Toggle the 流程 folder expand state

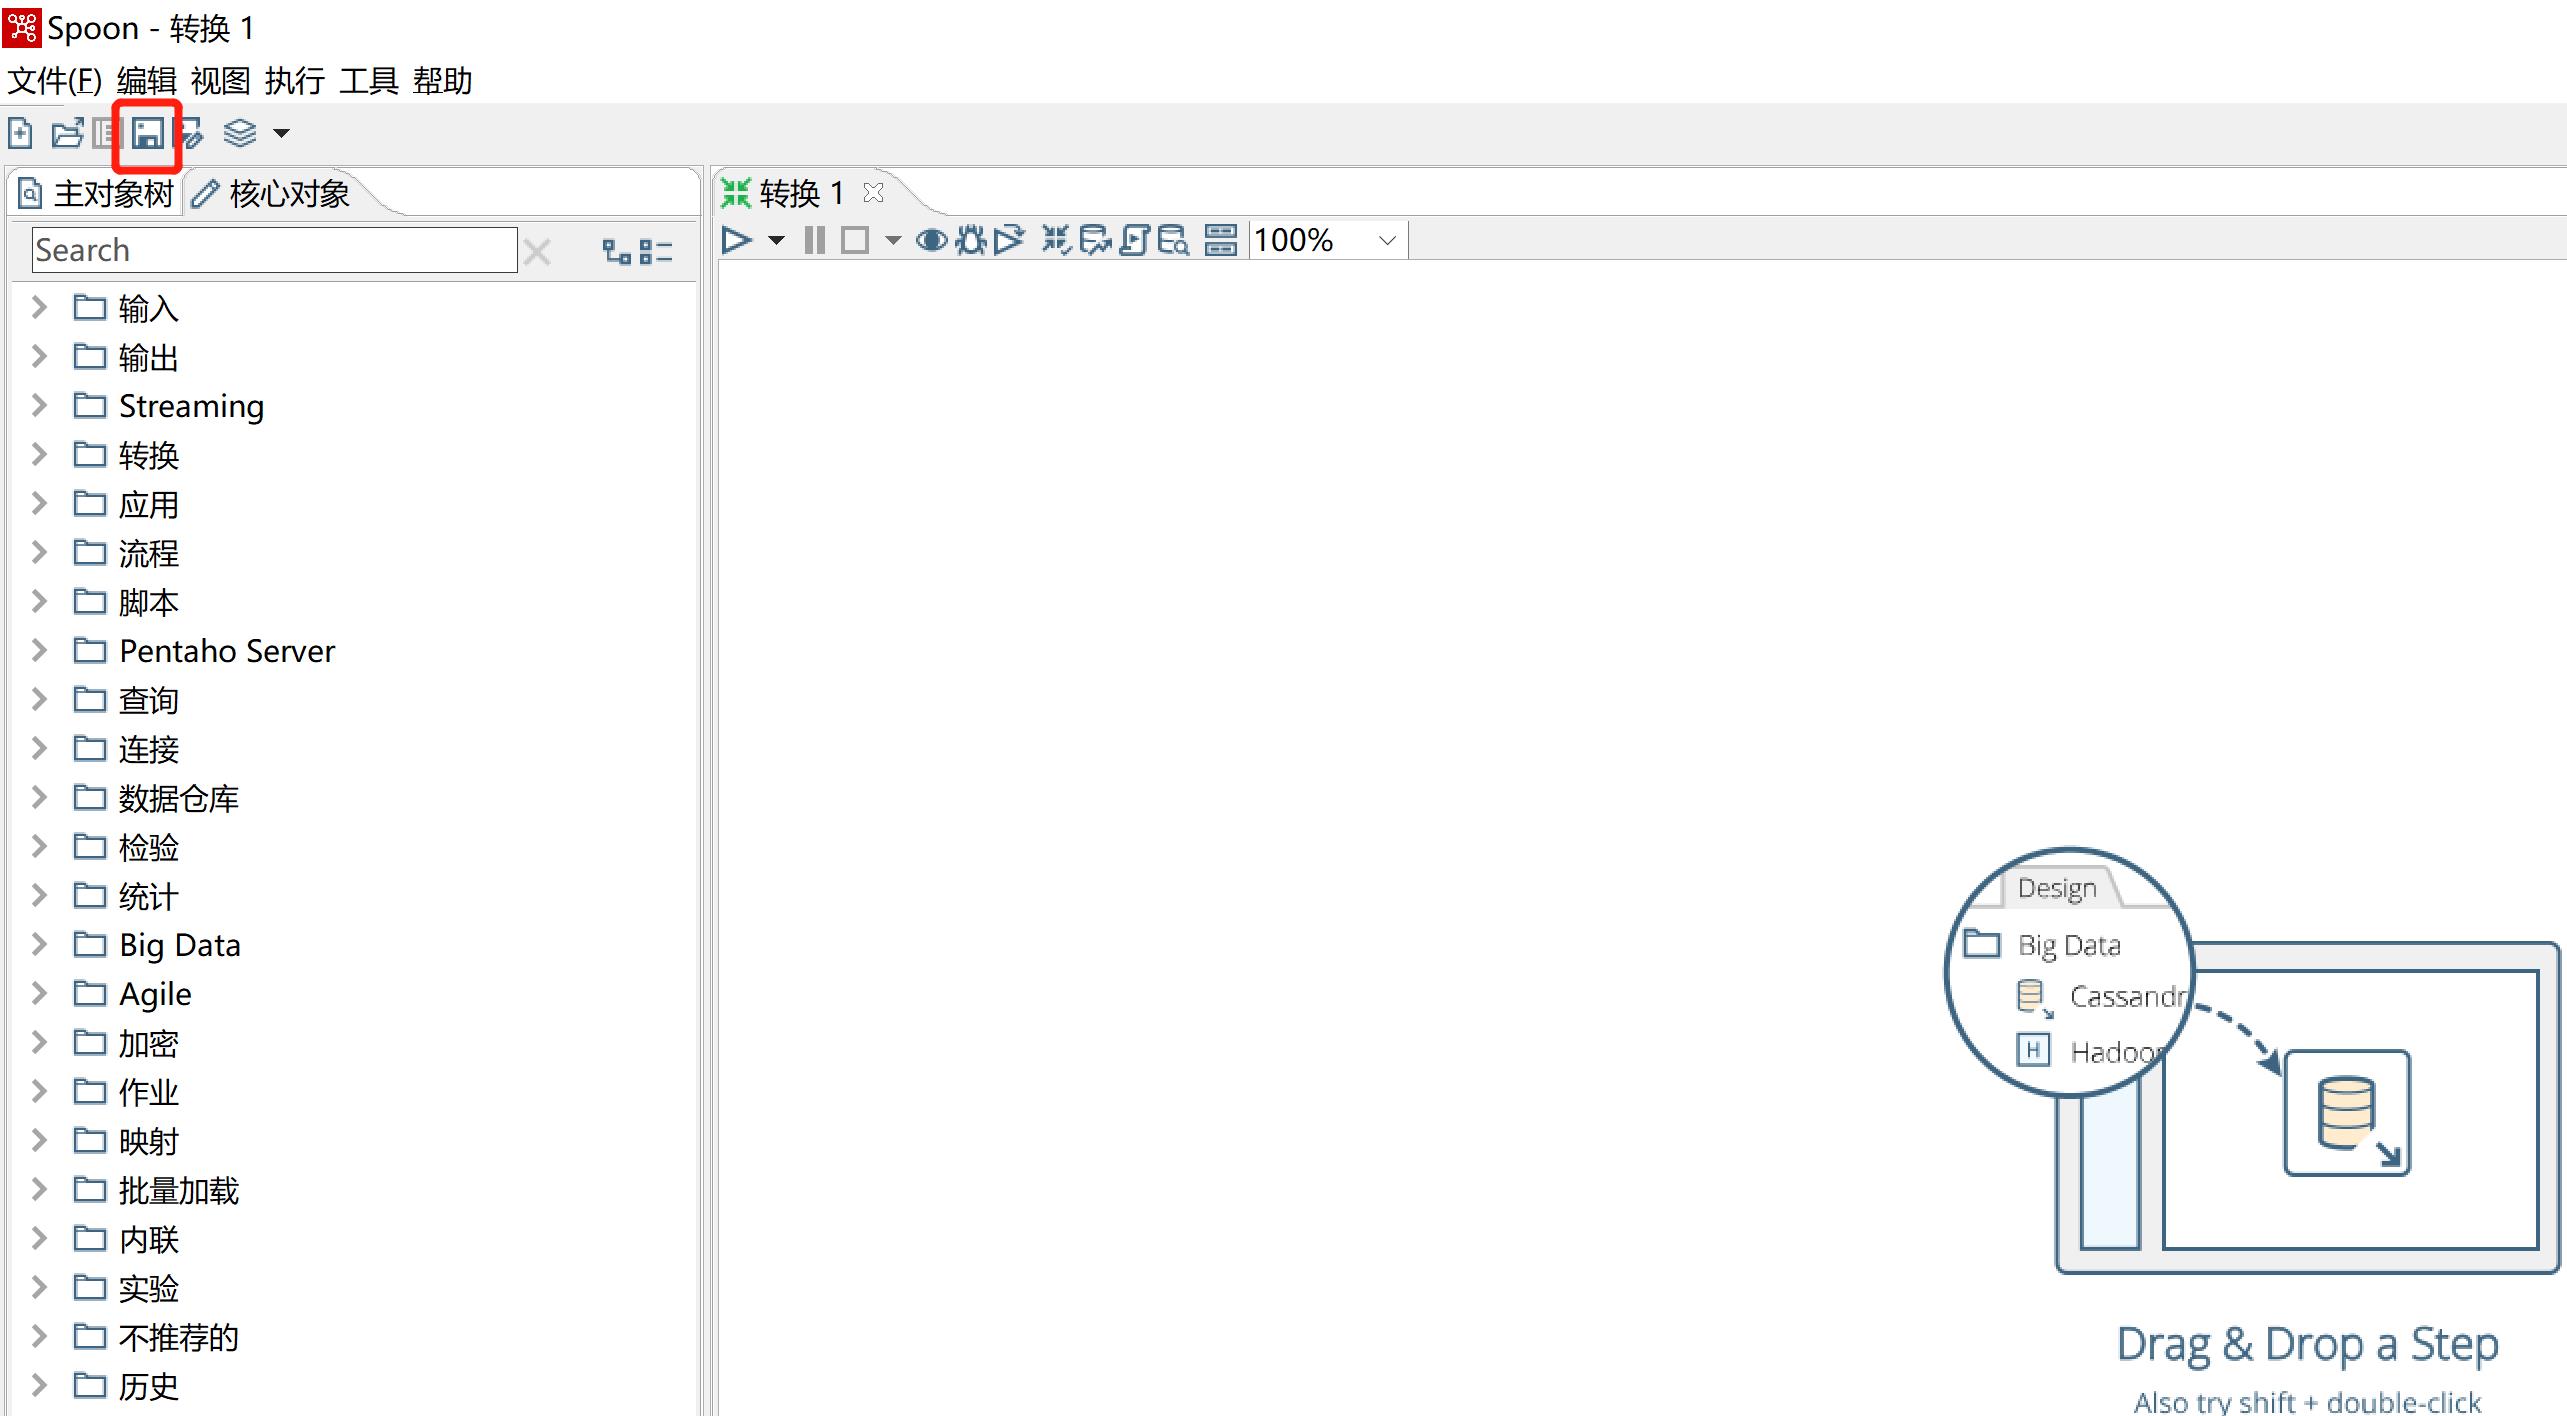tap(38, 553)
